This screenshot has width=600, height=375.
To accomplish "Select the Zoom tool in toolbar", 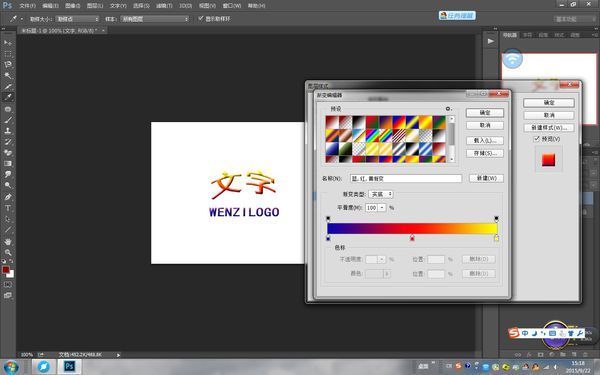I will (x=8, y=253).
